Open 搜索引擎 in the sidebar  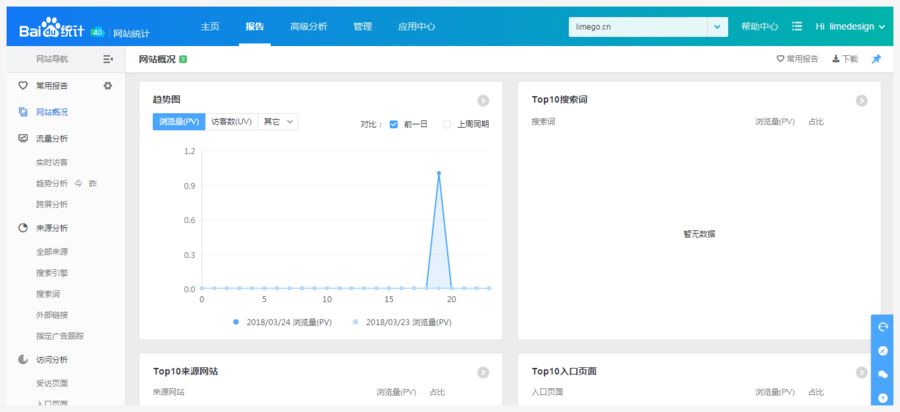point(52,272)
